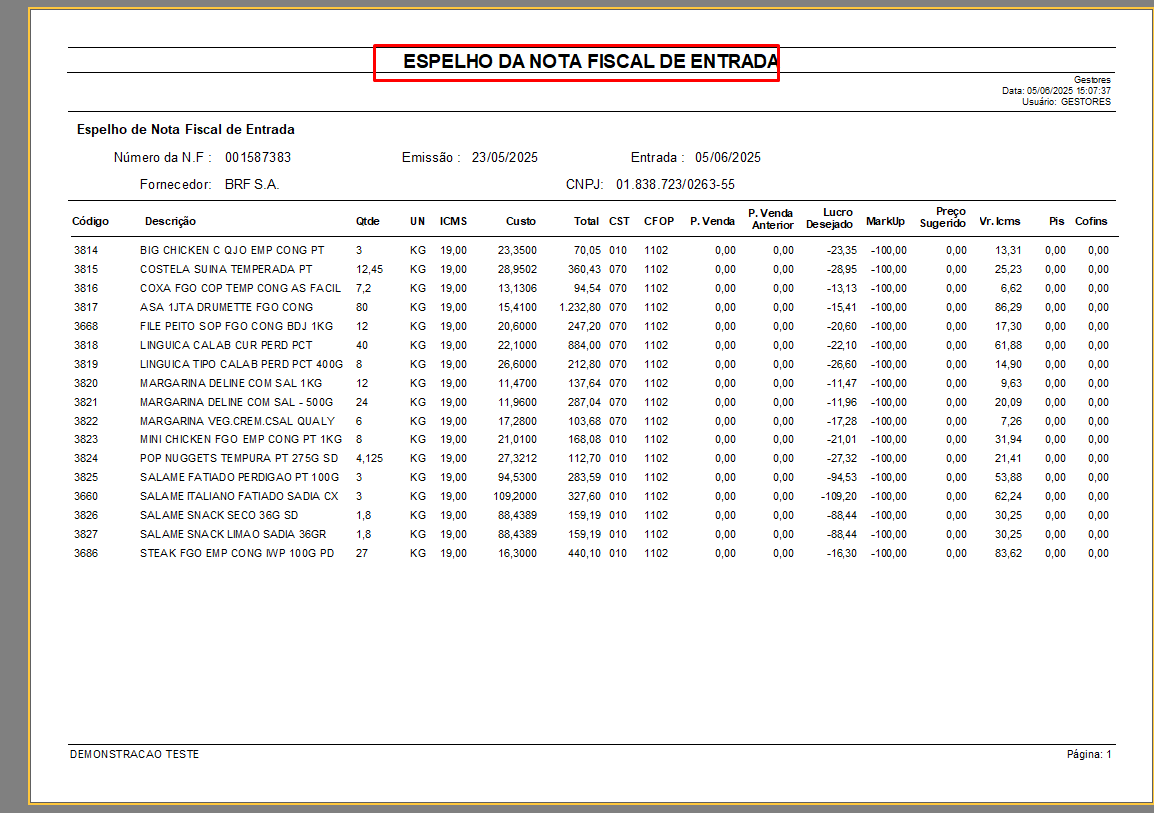
Task: Click the 'Página: 1' page indicator
Action: click(x=1088, y=754)
